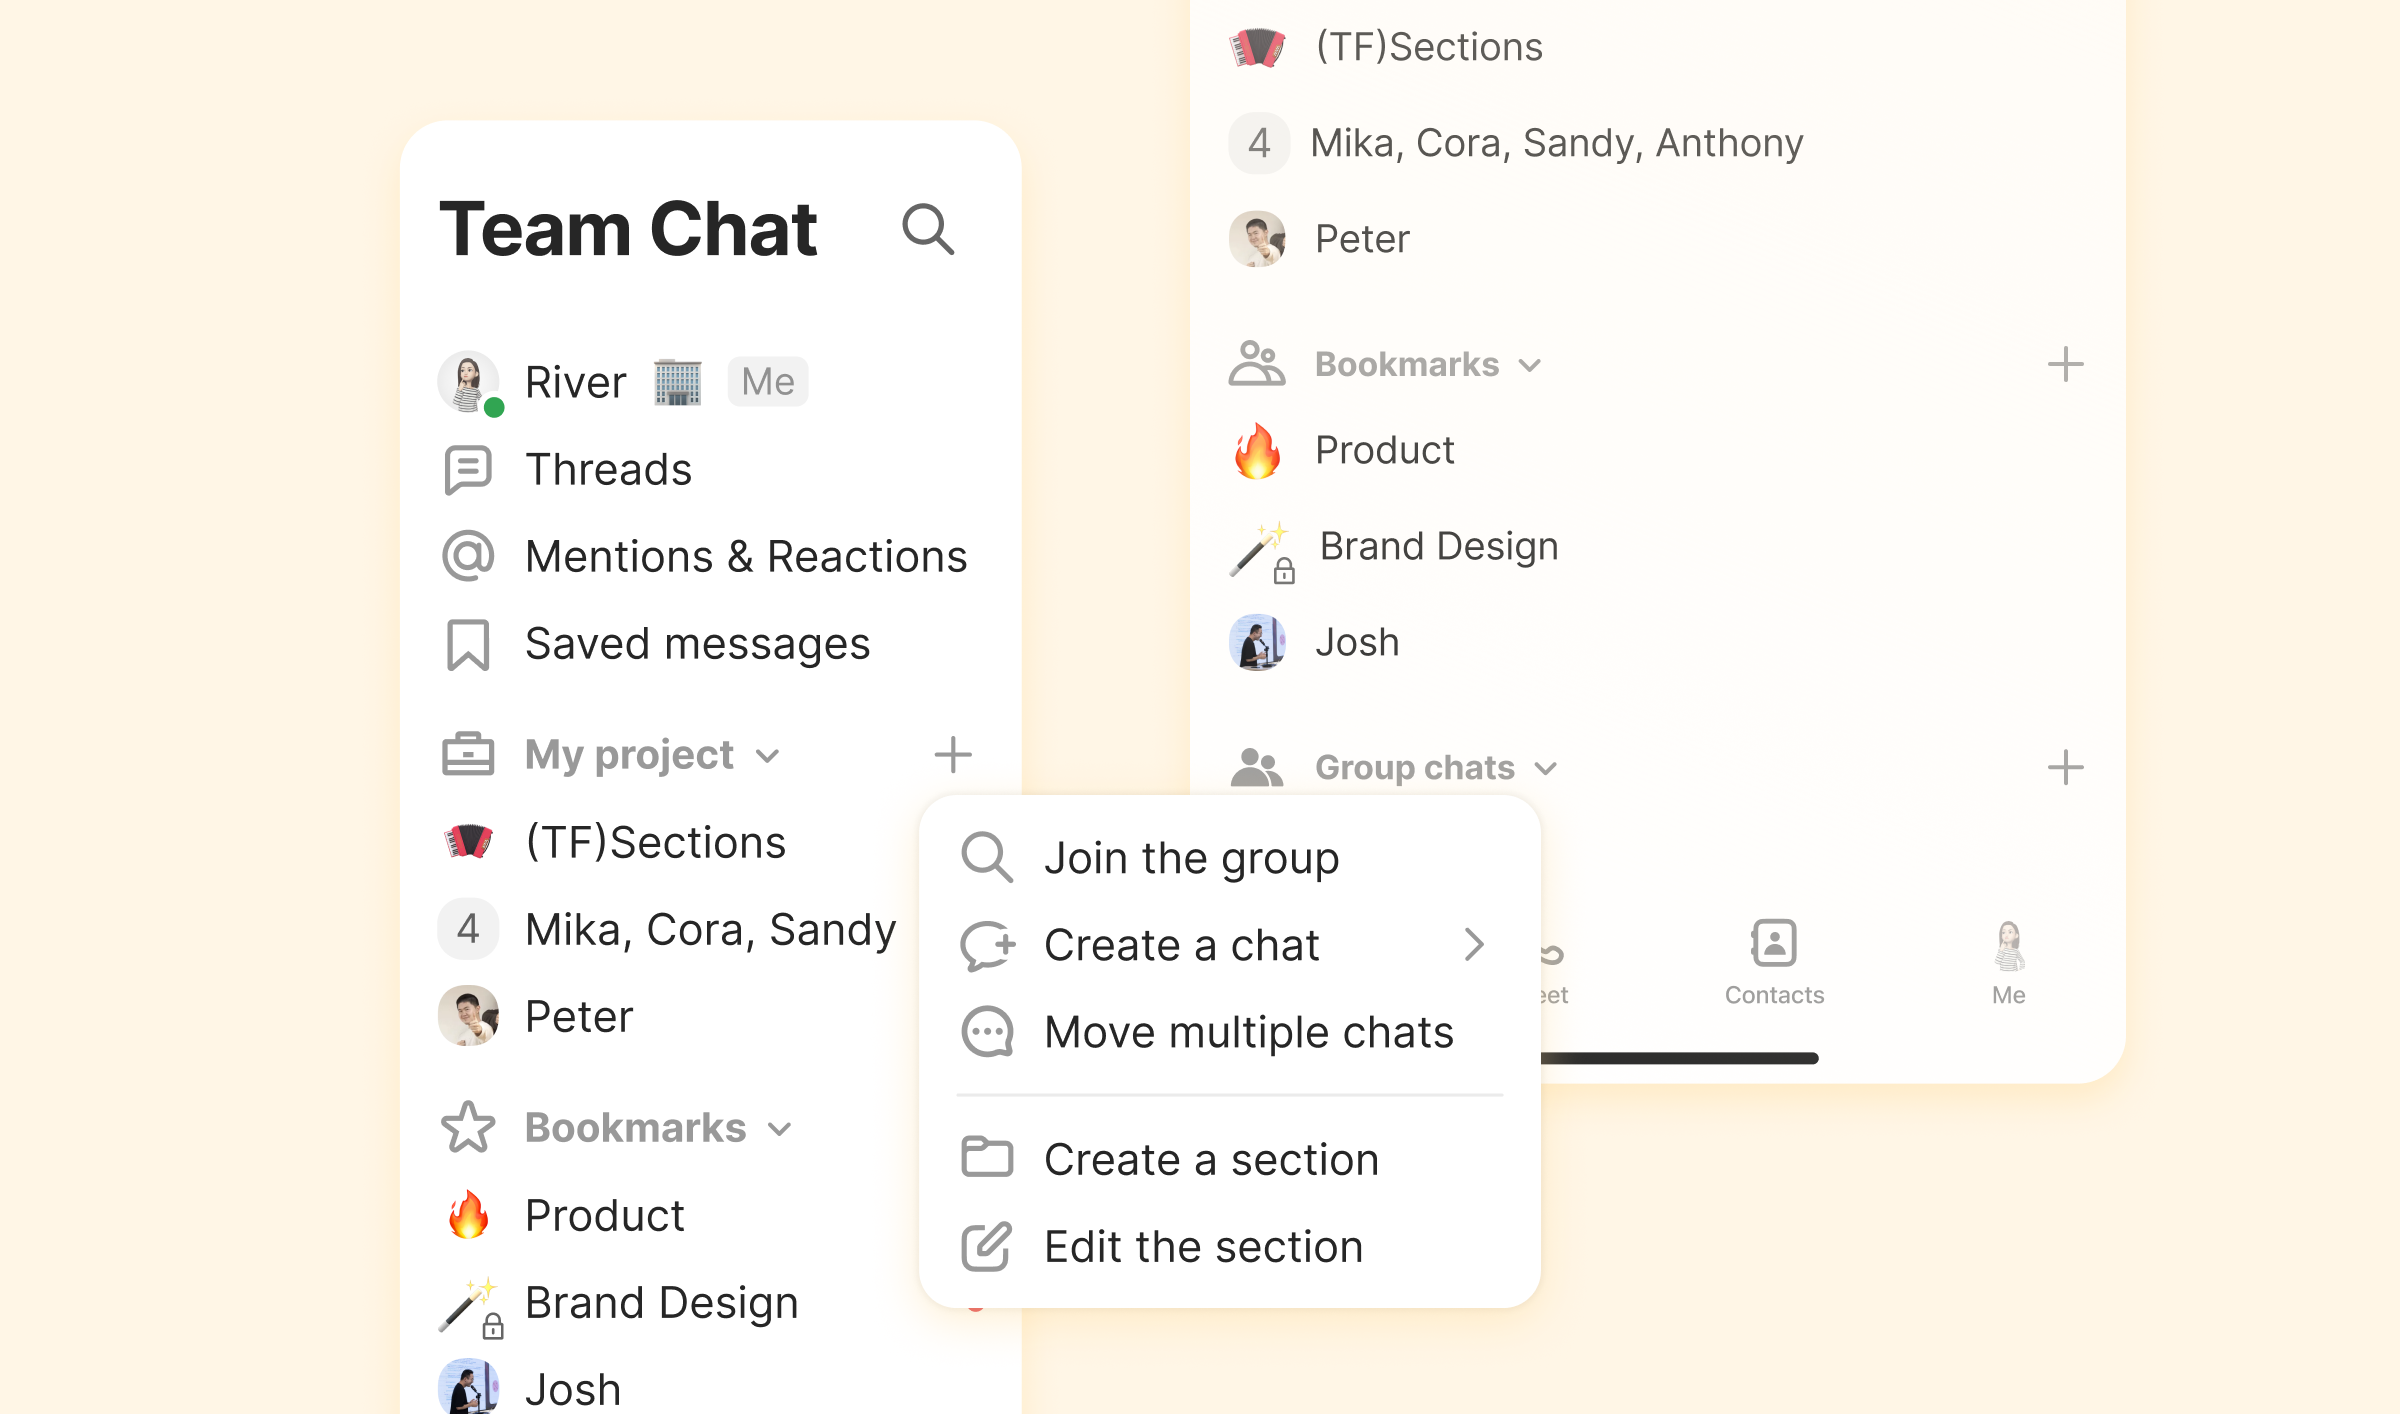Collapse the My project section chevron

767,756
